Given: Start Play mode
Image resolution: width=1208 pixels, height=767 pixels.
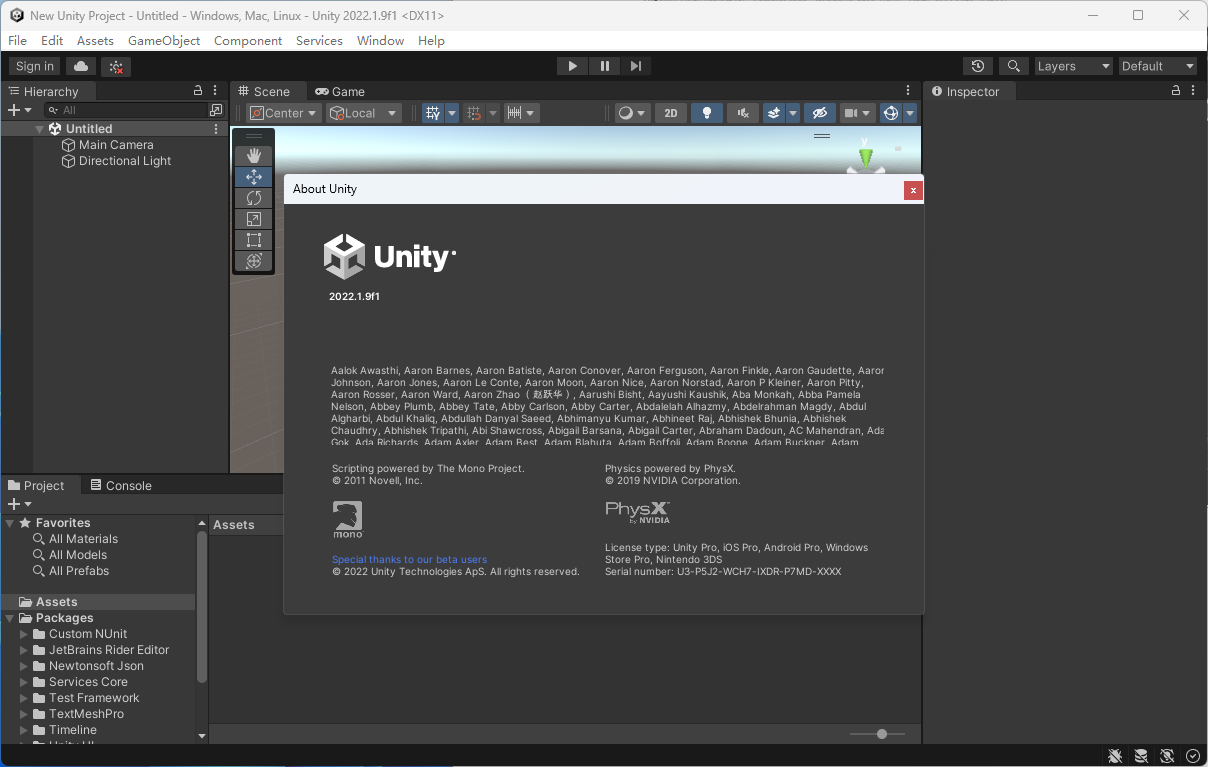Looking at the screenshot, I should click(572, 66).
